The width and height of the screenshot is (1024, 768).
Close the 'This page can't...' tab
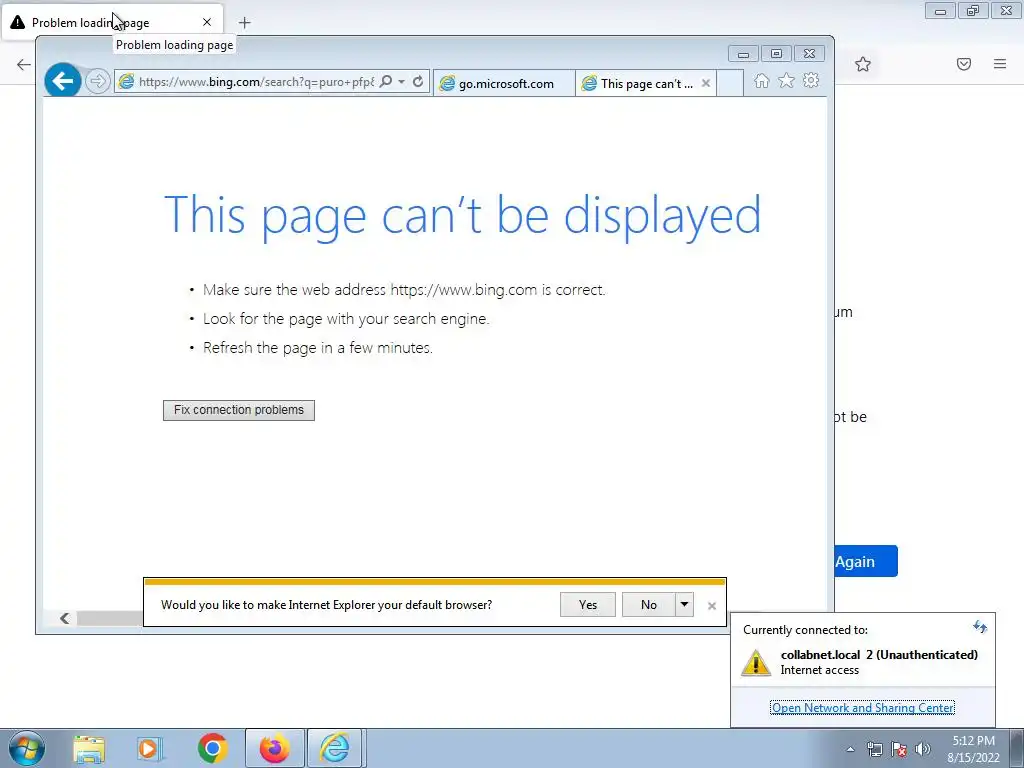[x=705, y=84]
